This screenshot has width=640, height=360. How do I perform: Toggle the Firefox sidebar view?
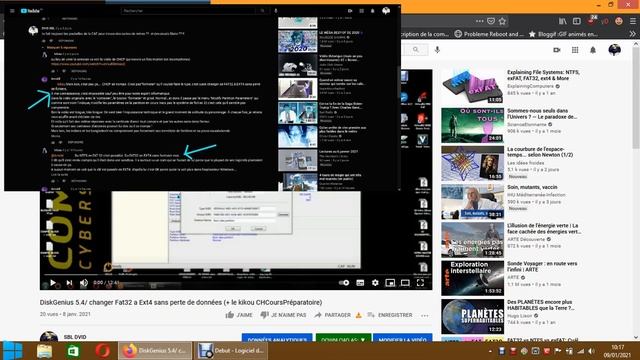pos(576,21)
